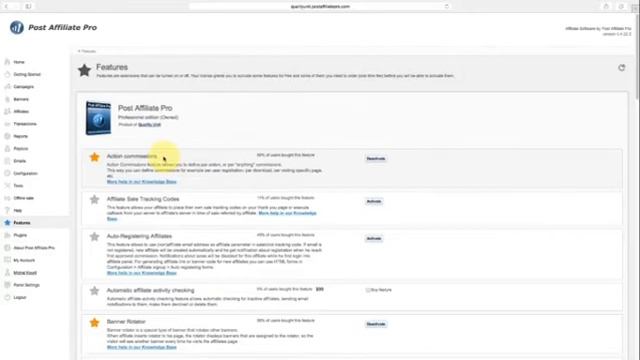This screenshot has width=640, height=360.
Task: Toggle the browser sidebar button
Action: 28,6
